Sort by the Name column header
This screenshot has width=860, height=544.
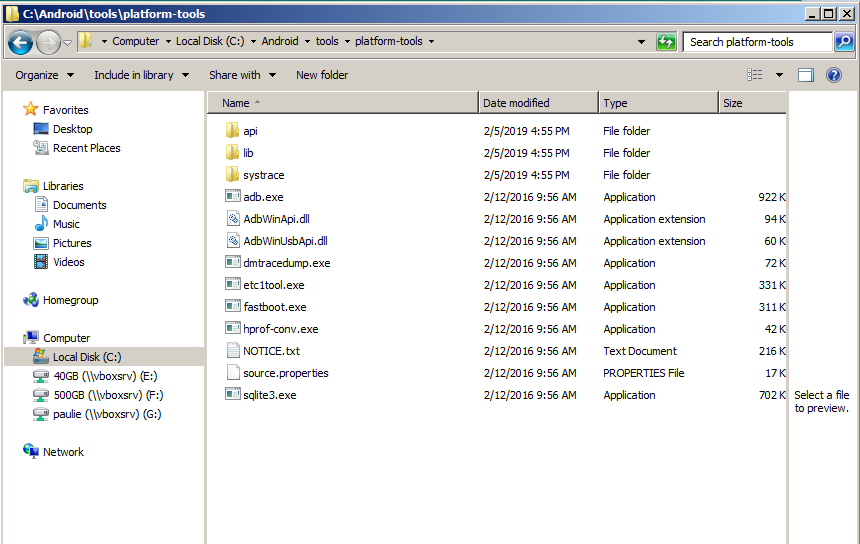343,103
